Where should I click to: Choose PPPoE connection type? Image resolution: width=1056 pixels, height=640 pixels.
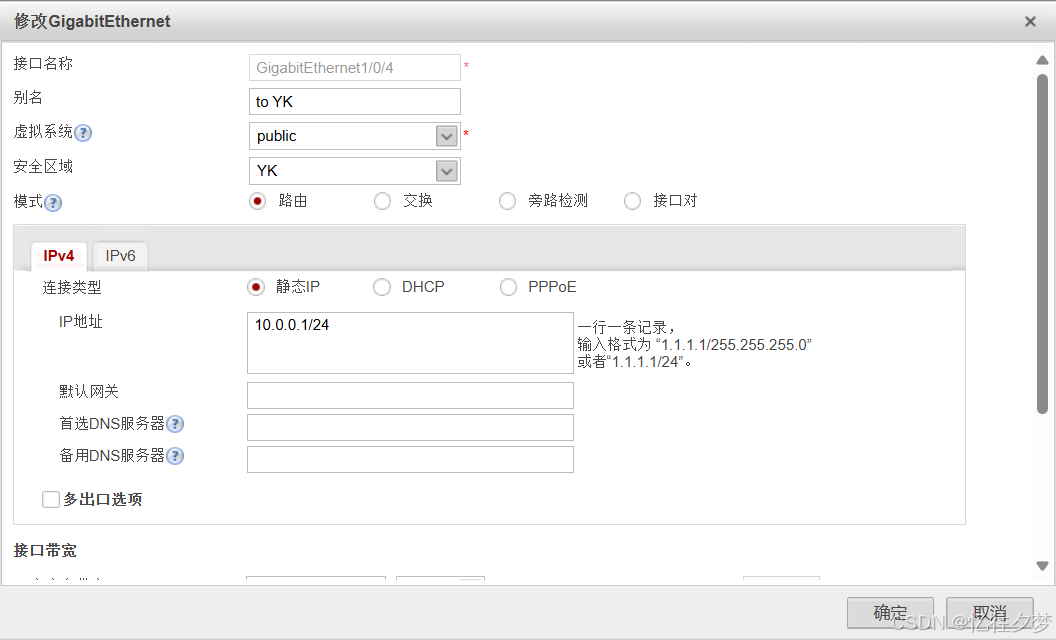pos(508,287)
